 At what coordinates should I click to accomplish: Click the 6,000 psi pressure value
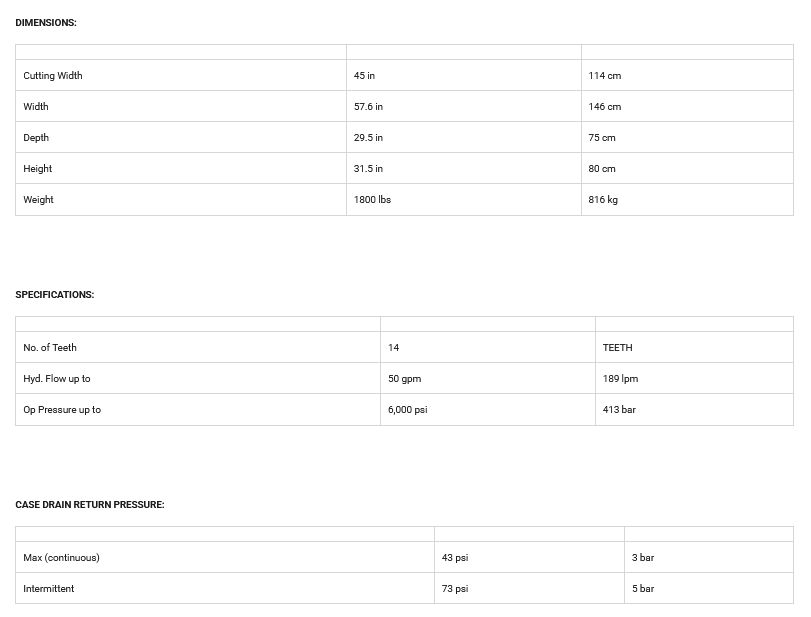(407, 410)
